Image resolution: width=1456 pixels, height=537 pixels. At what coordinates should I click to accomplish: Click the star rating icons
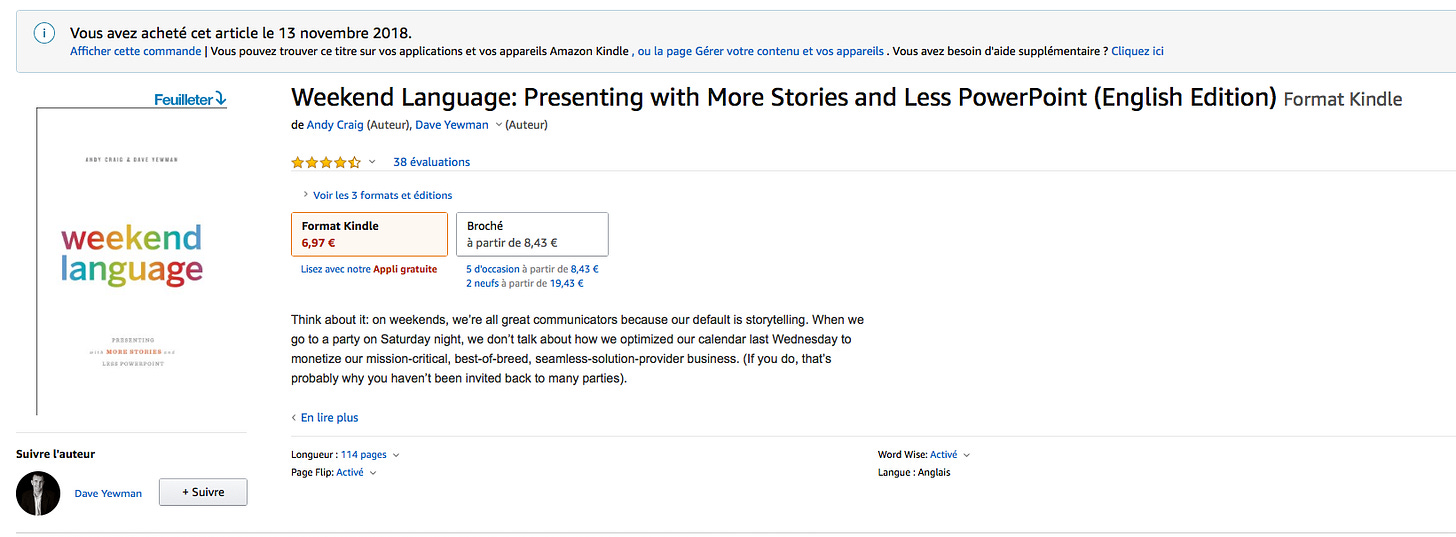pos(326,162)
